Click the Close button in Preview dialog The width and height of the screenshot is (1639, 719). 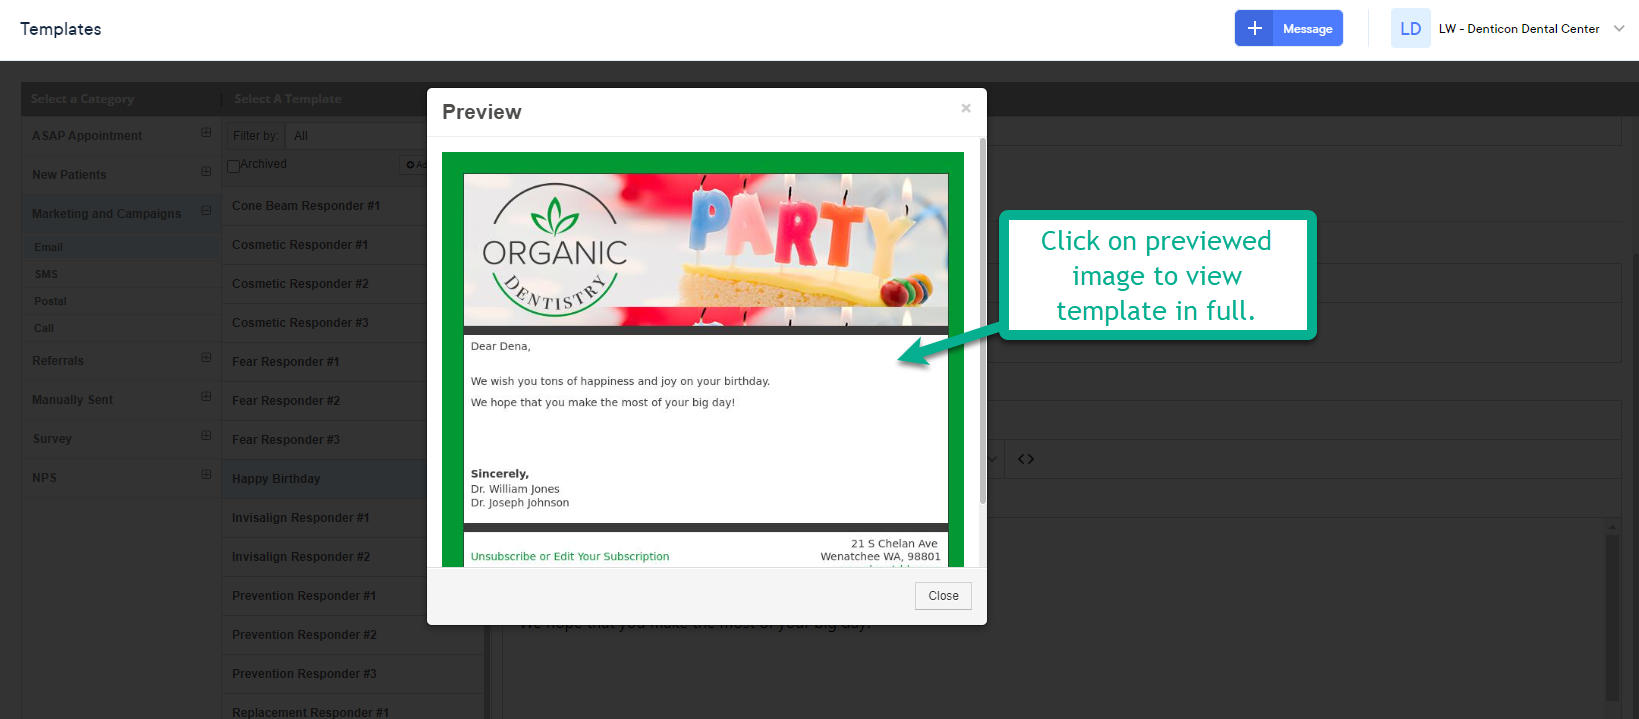[x=943, y=596]
